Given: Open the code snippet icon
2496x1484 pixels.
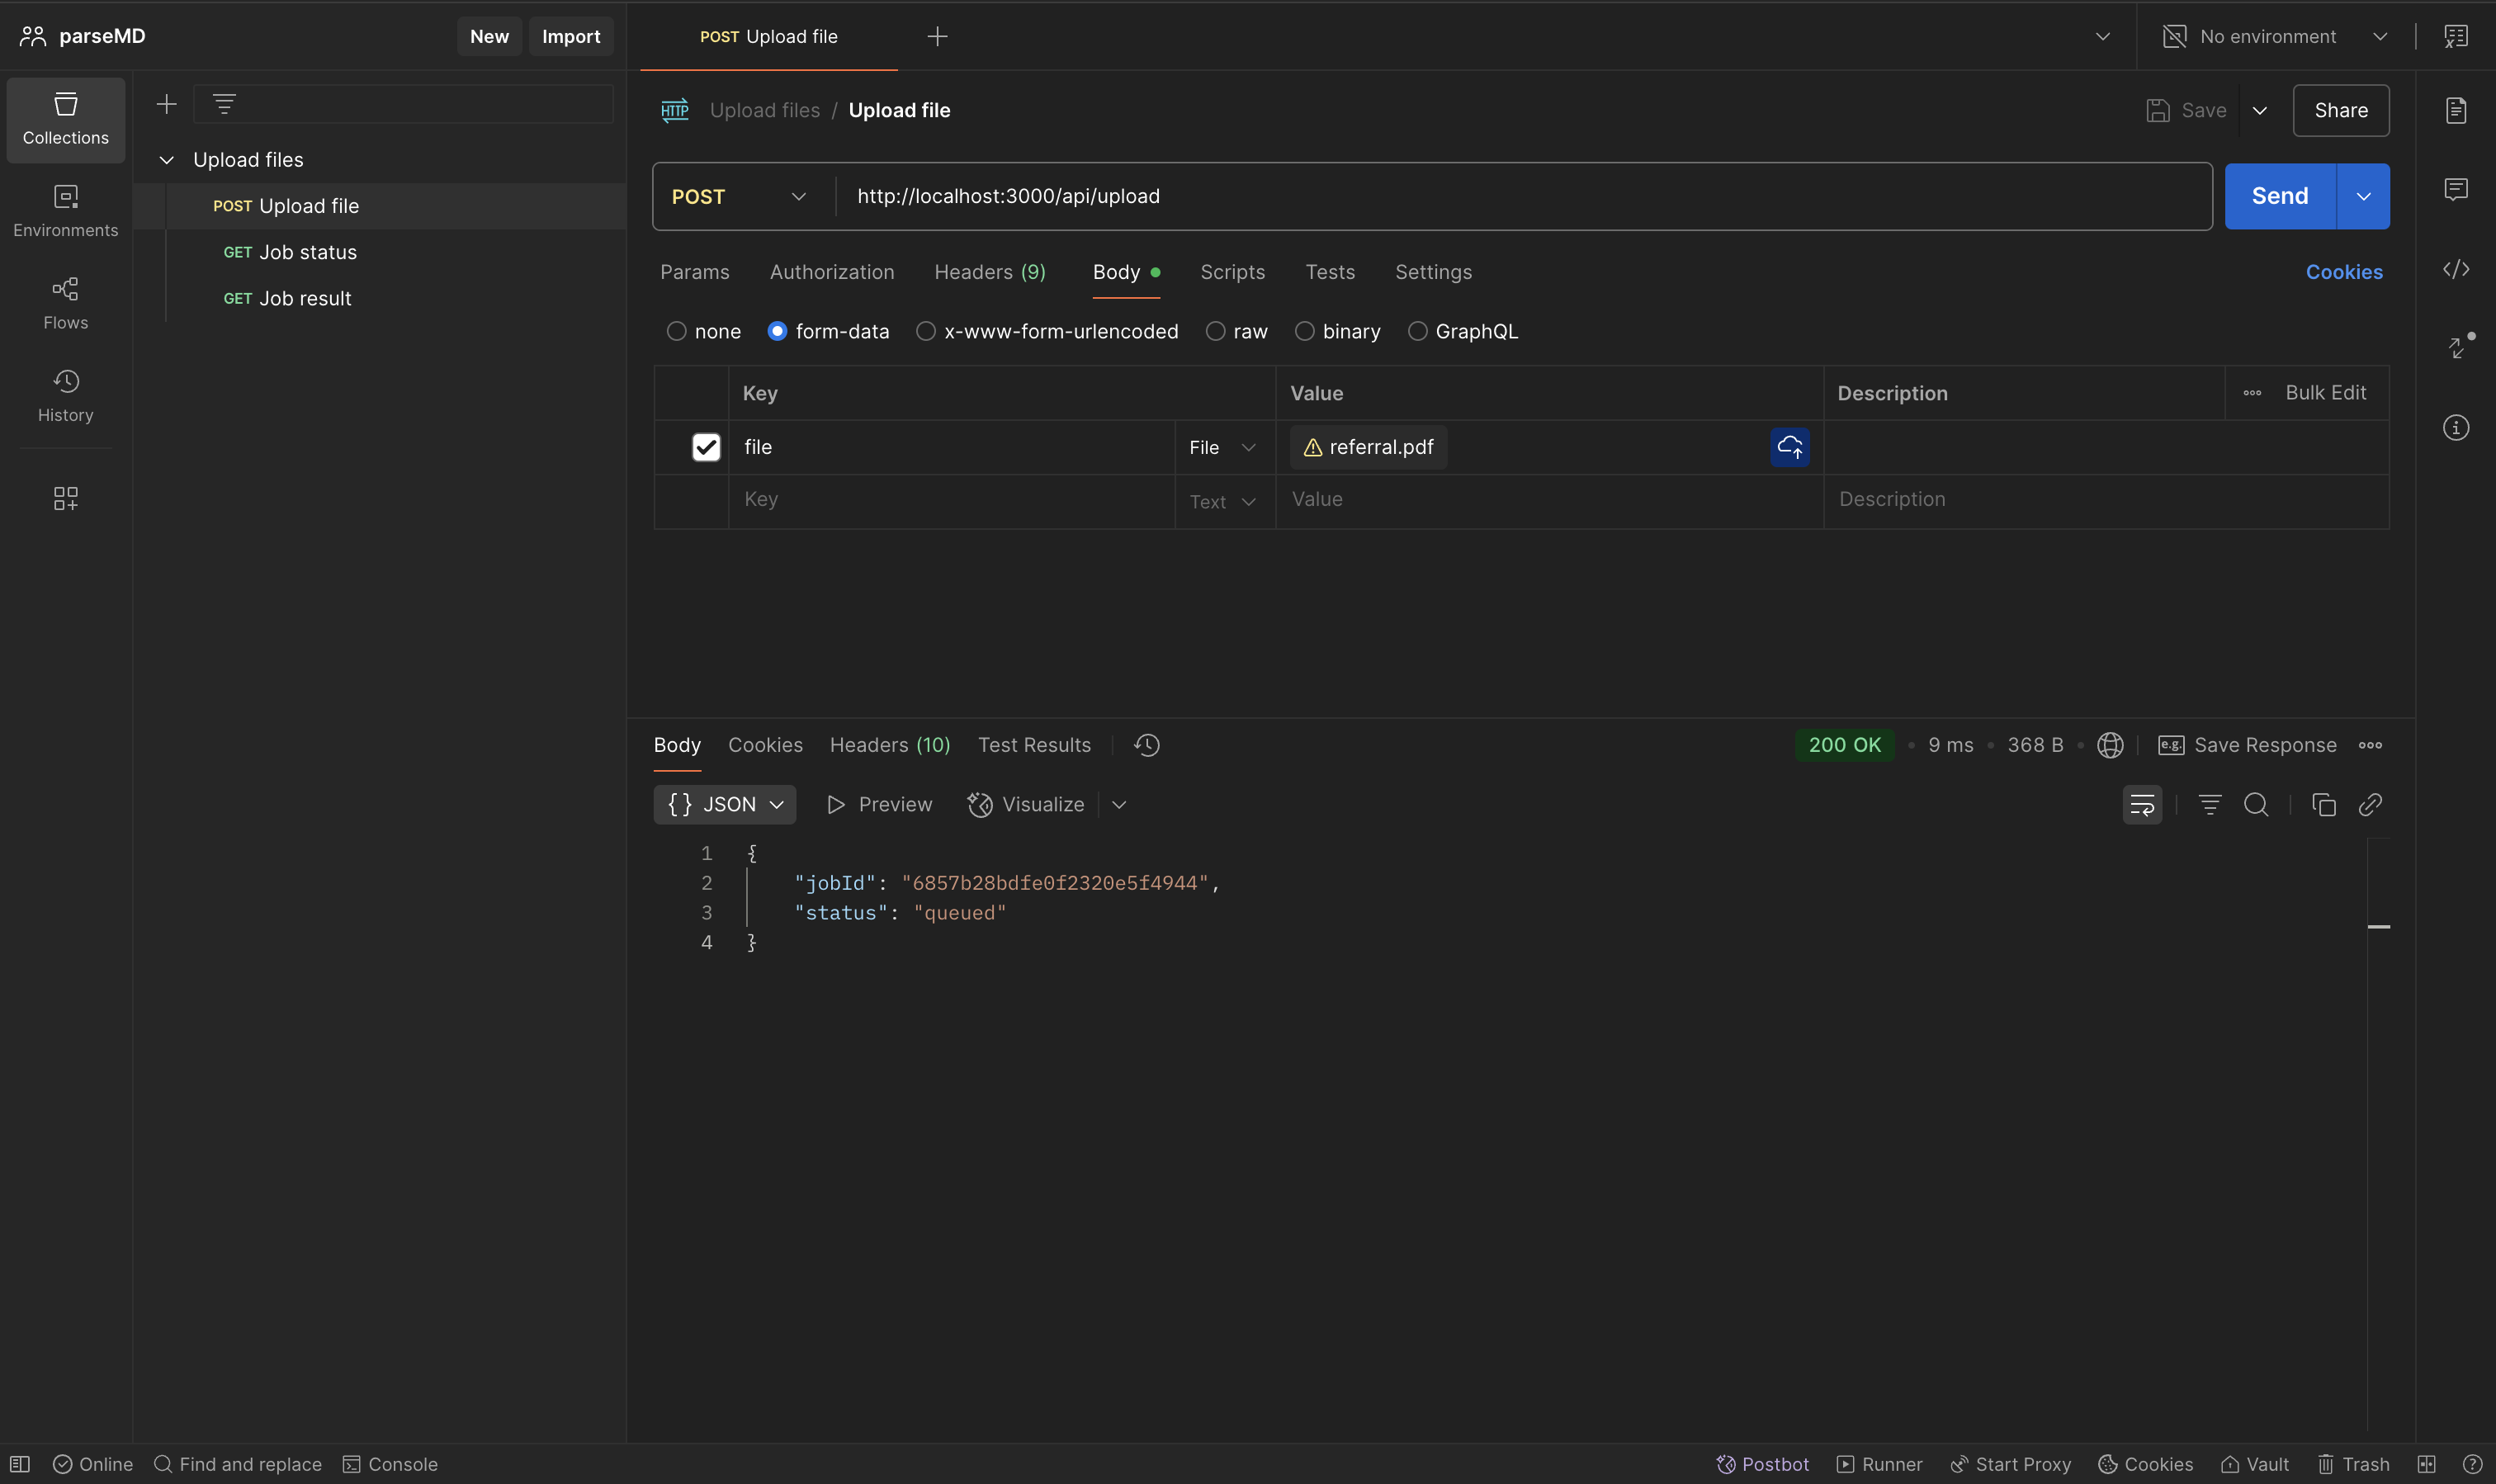Looking at the screenshot, I should pyautogui.click(x=2456, y=269).
